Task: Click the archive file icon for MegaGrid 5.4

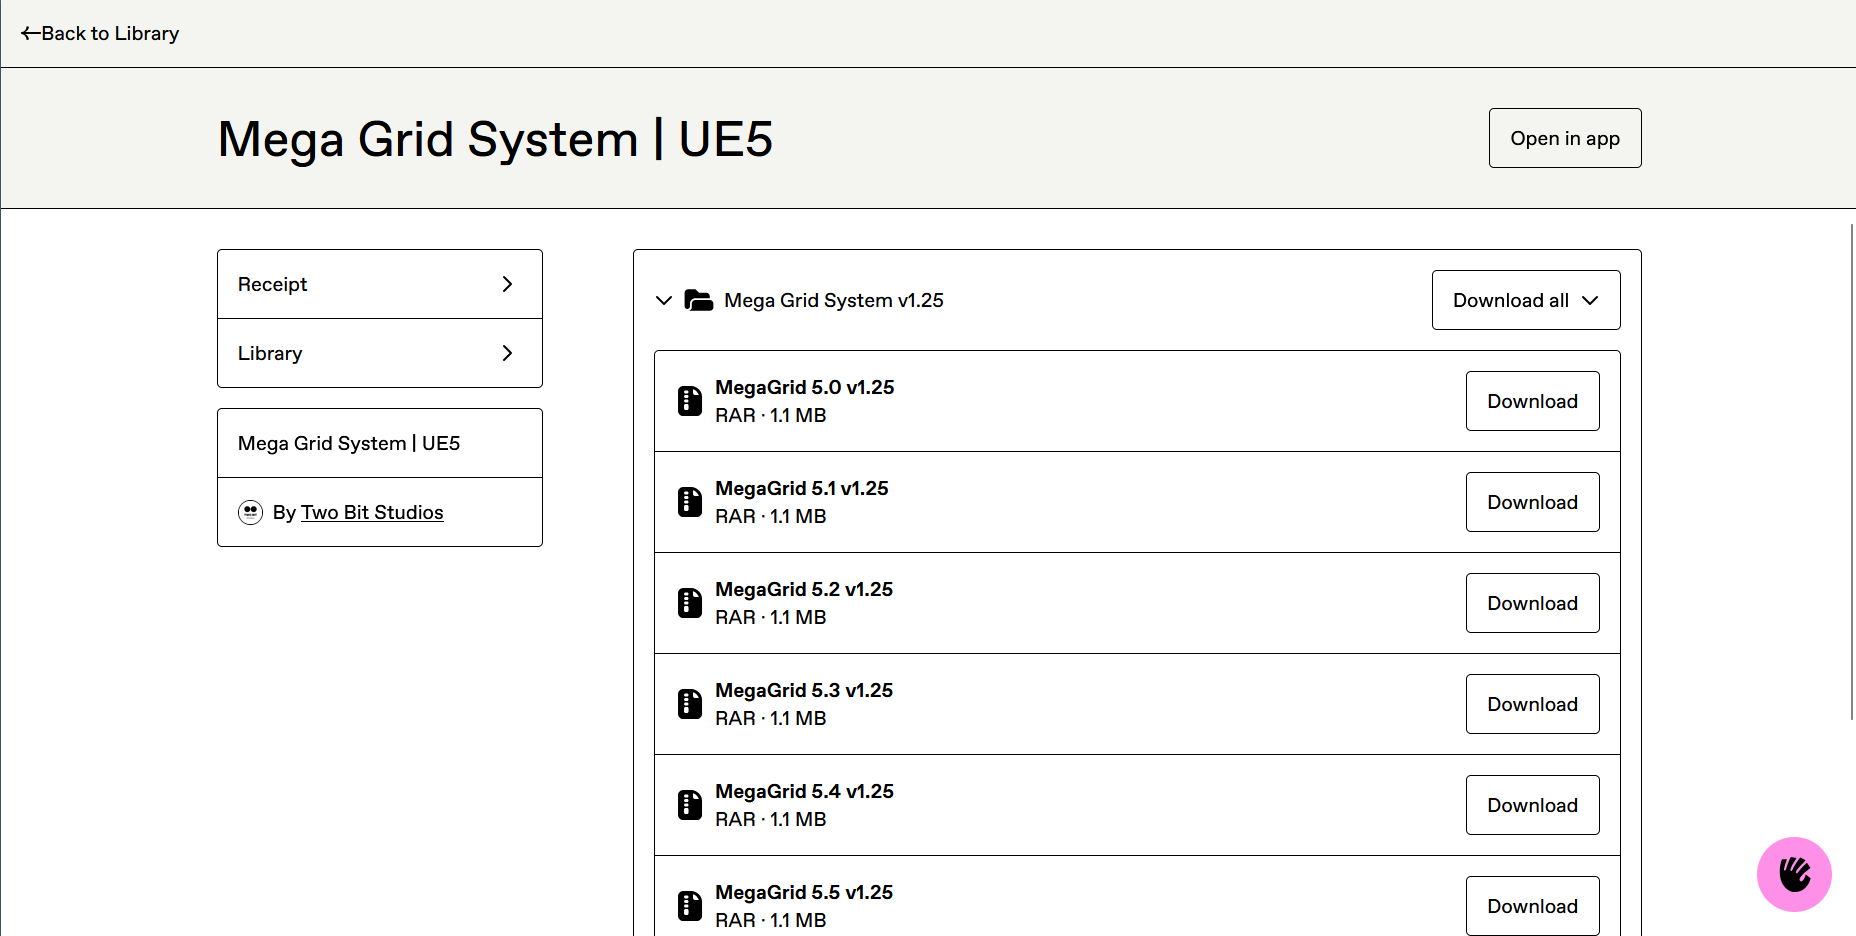Action: click(x=690, y=805)
